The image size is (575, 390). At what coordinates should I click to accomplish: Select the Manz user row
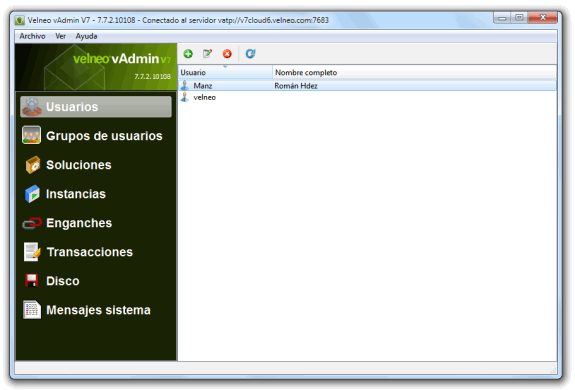click(367, 86)
